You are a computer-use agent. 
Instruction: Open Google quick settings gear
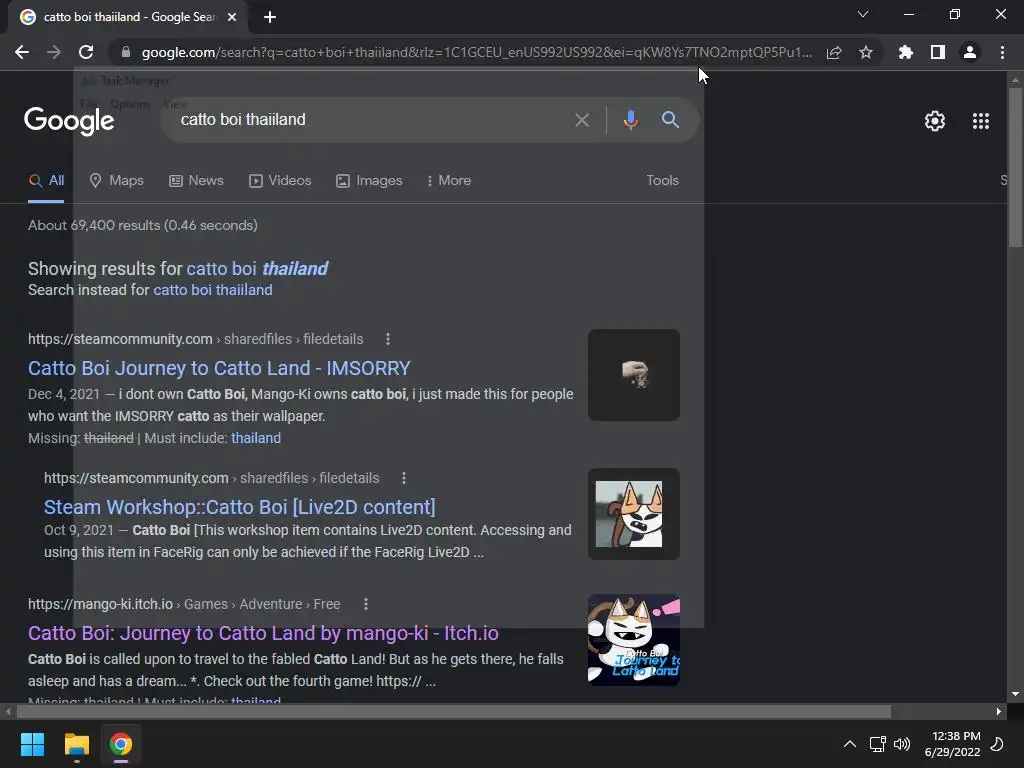[935, 121]
